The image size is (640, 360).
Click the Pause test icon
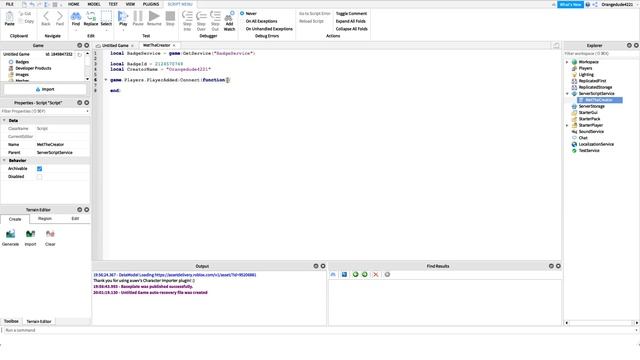coord(138,16)
